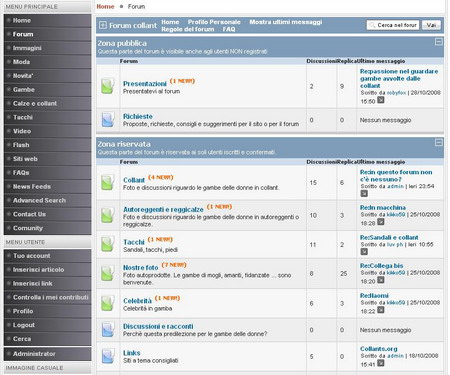
Task: Open Inserisci link in user menu
Action: [47, 283]
